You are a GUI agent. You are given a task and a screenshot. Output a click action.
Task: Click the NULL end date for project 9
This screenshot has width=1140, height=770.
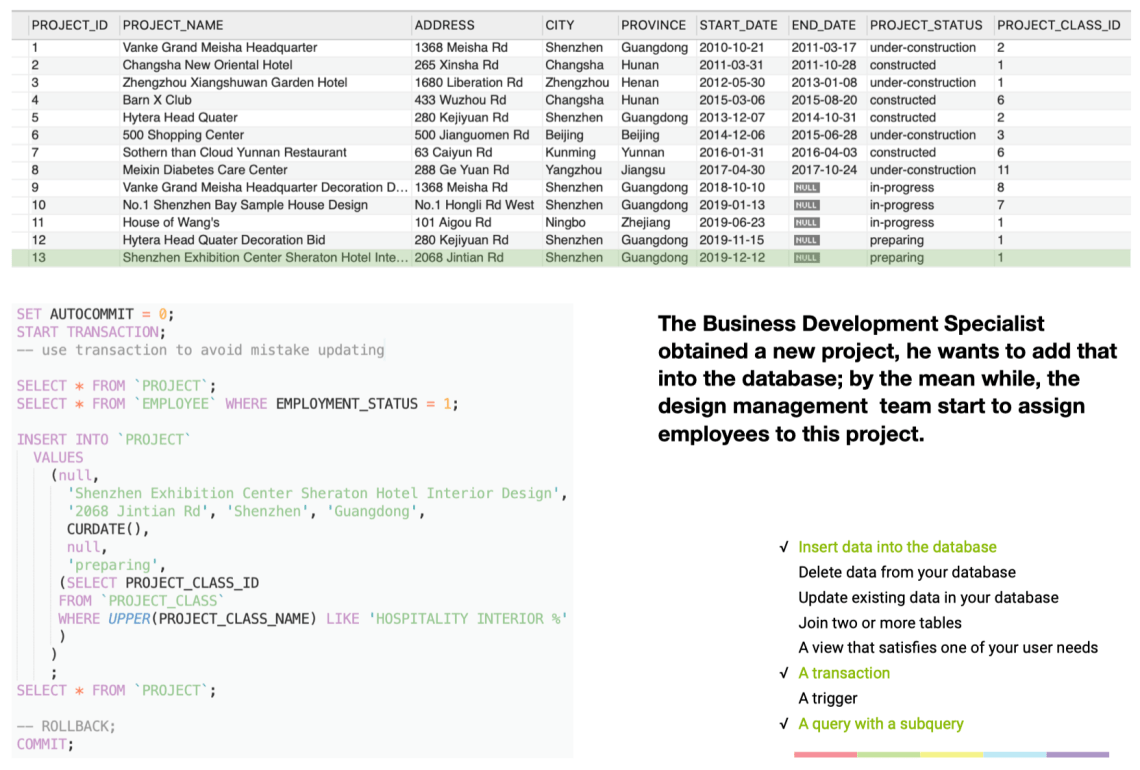click(806, 188)
